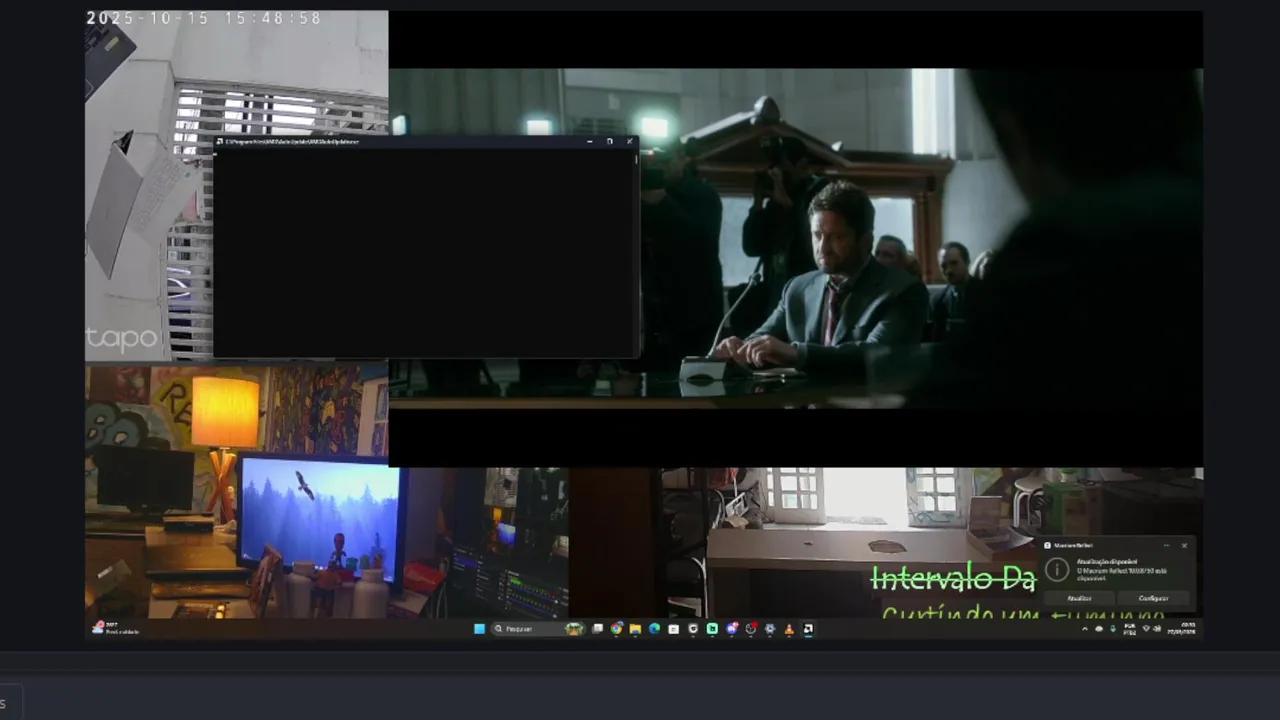This screenshot has width=1280, height=720.
Task: Open File Explorer folder icon
Action: coord(635,629)
